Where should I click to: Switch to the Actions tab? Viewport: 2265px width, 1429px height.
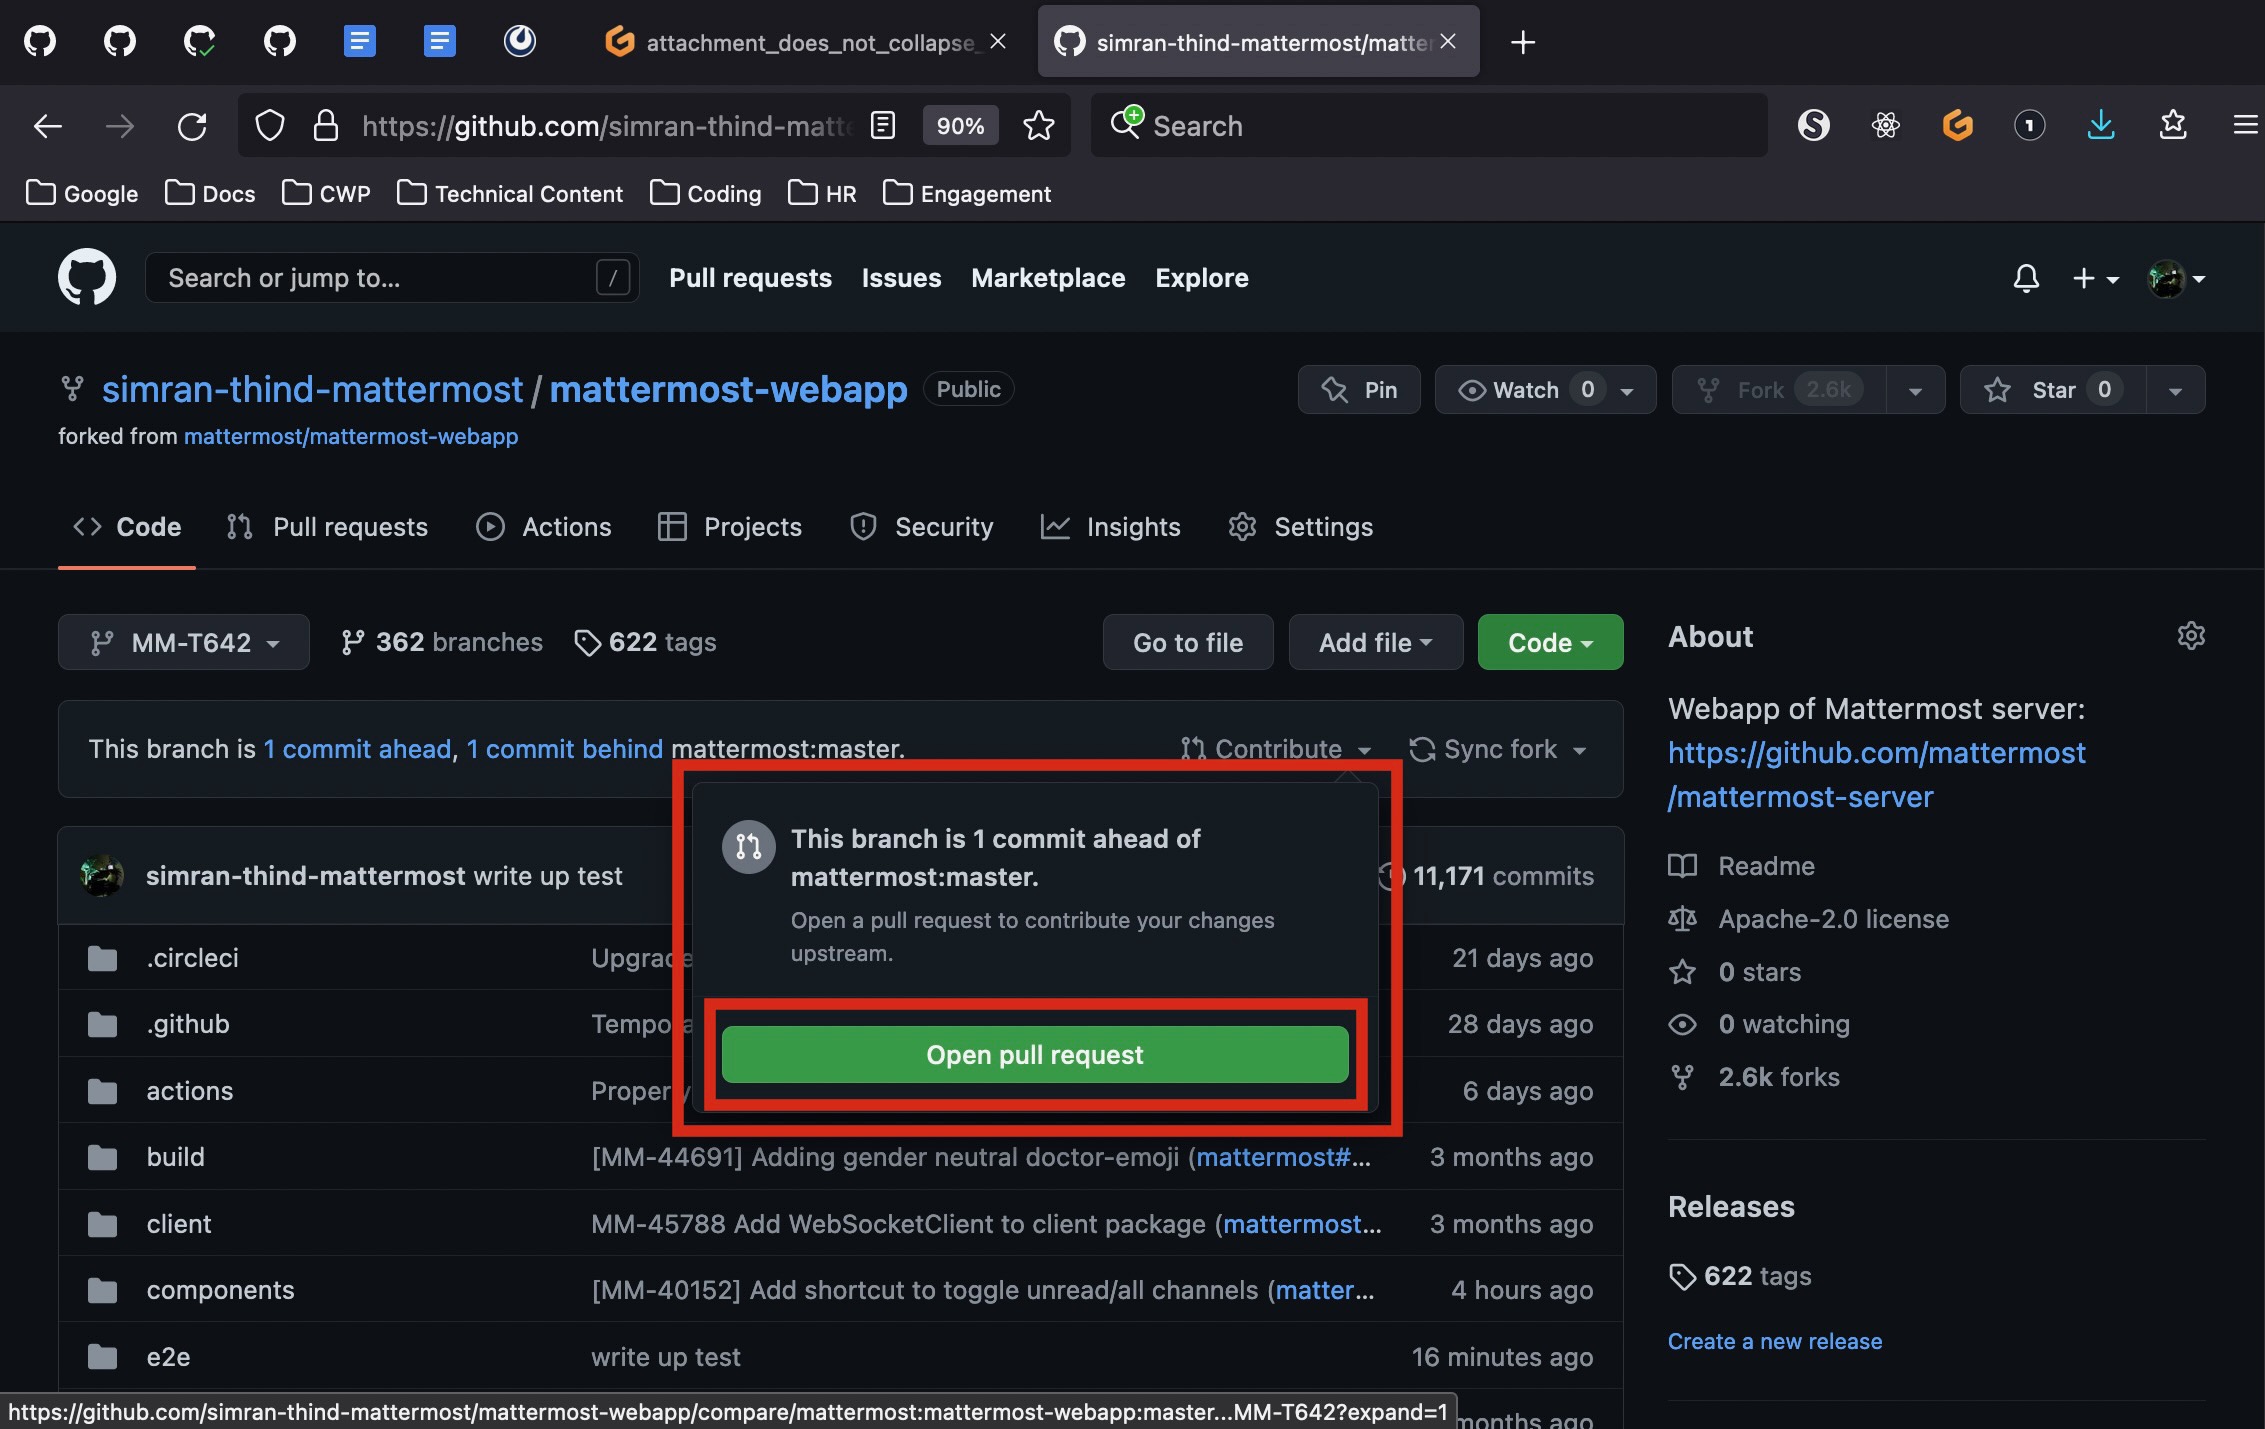[x=544, y=527]
